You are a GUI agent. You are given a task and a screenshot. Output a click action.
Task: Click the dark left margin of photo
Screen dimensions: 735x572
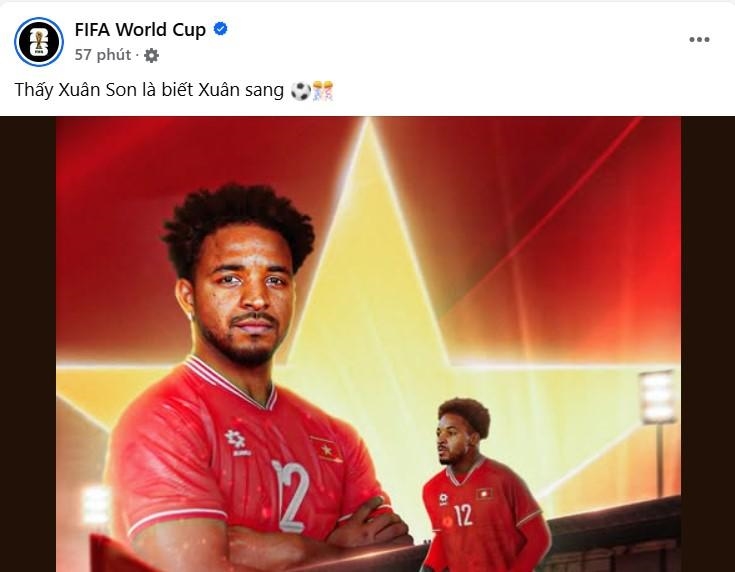(28, 344)
